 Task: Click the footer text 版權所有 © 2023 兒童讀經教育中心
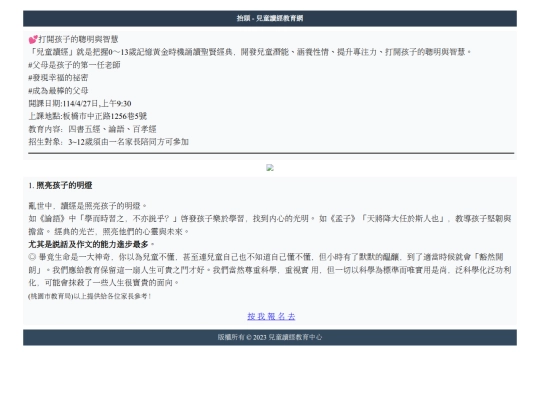(x=270, y=337)
